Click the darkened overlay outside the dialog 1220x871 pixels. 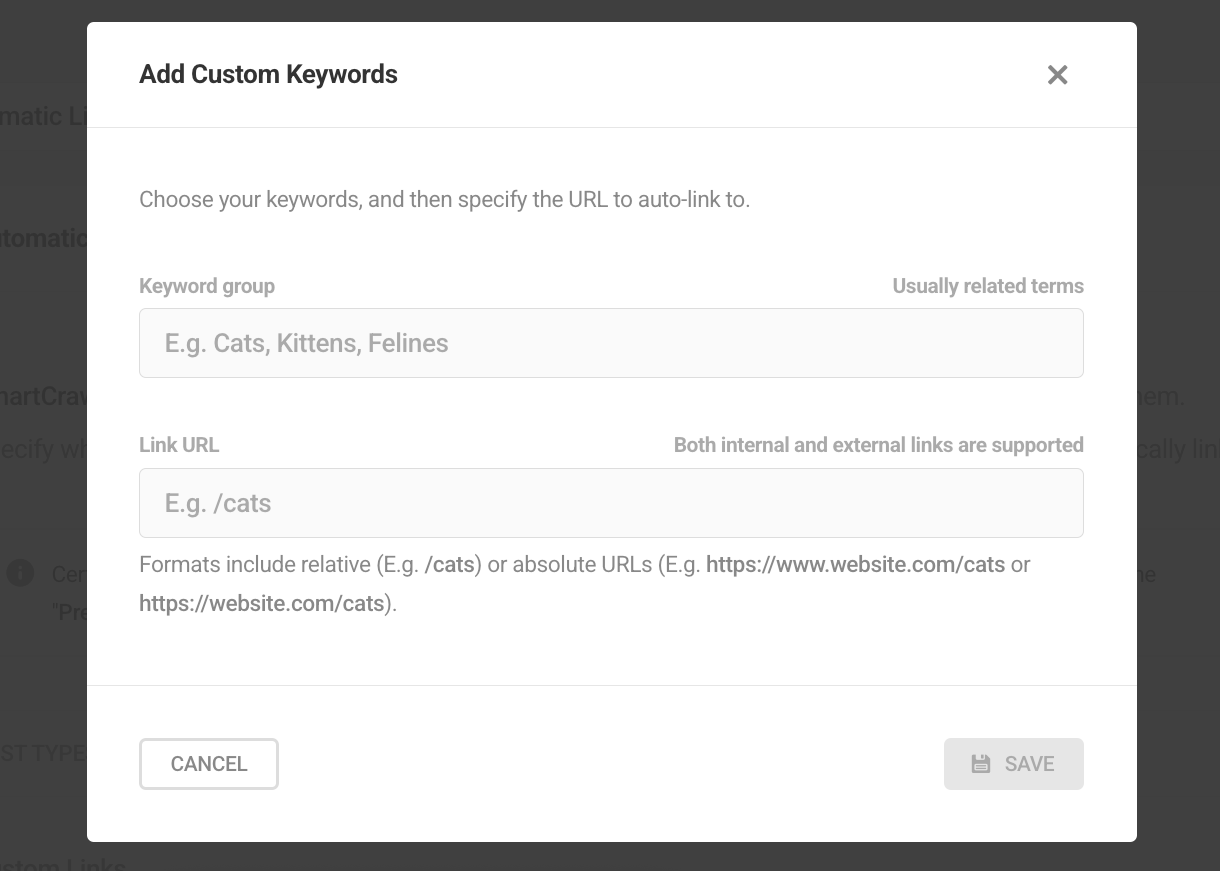click(x=44, y=450)
